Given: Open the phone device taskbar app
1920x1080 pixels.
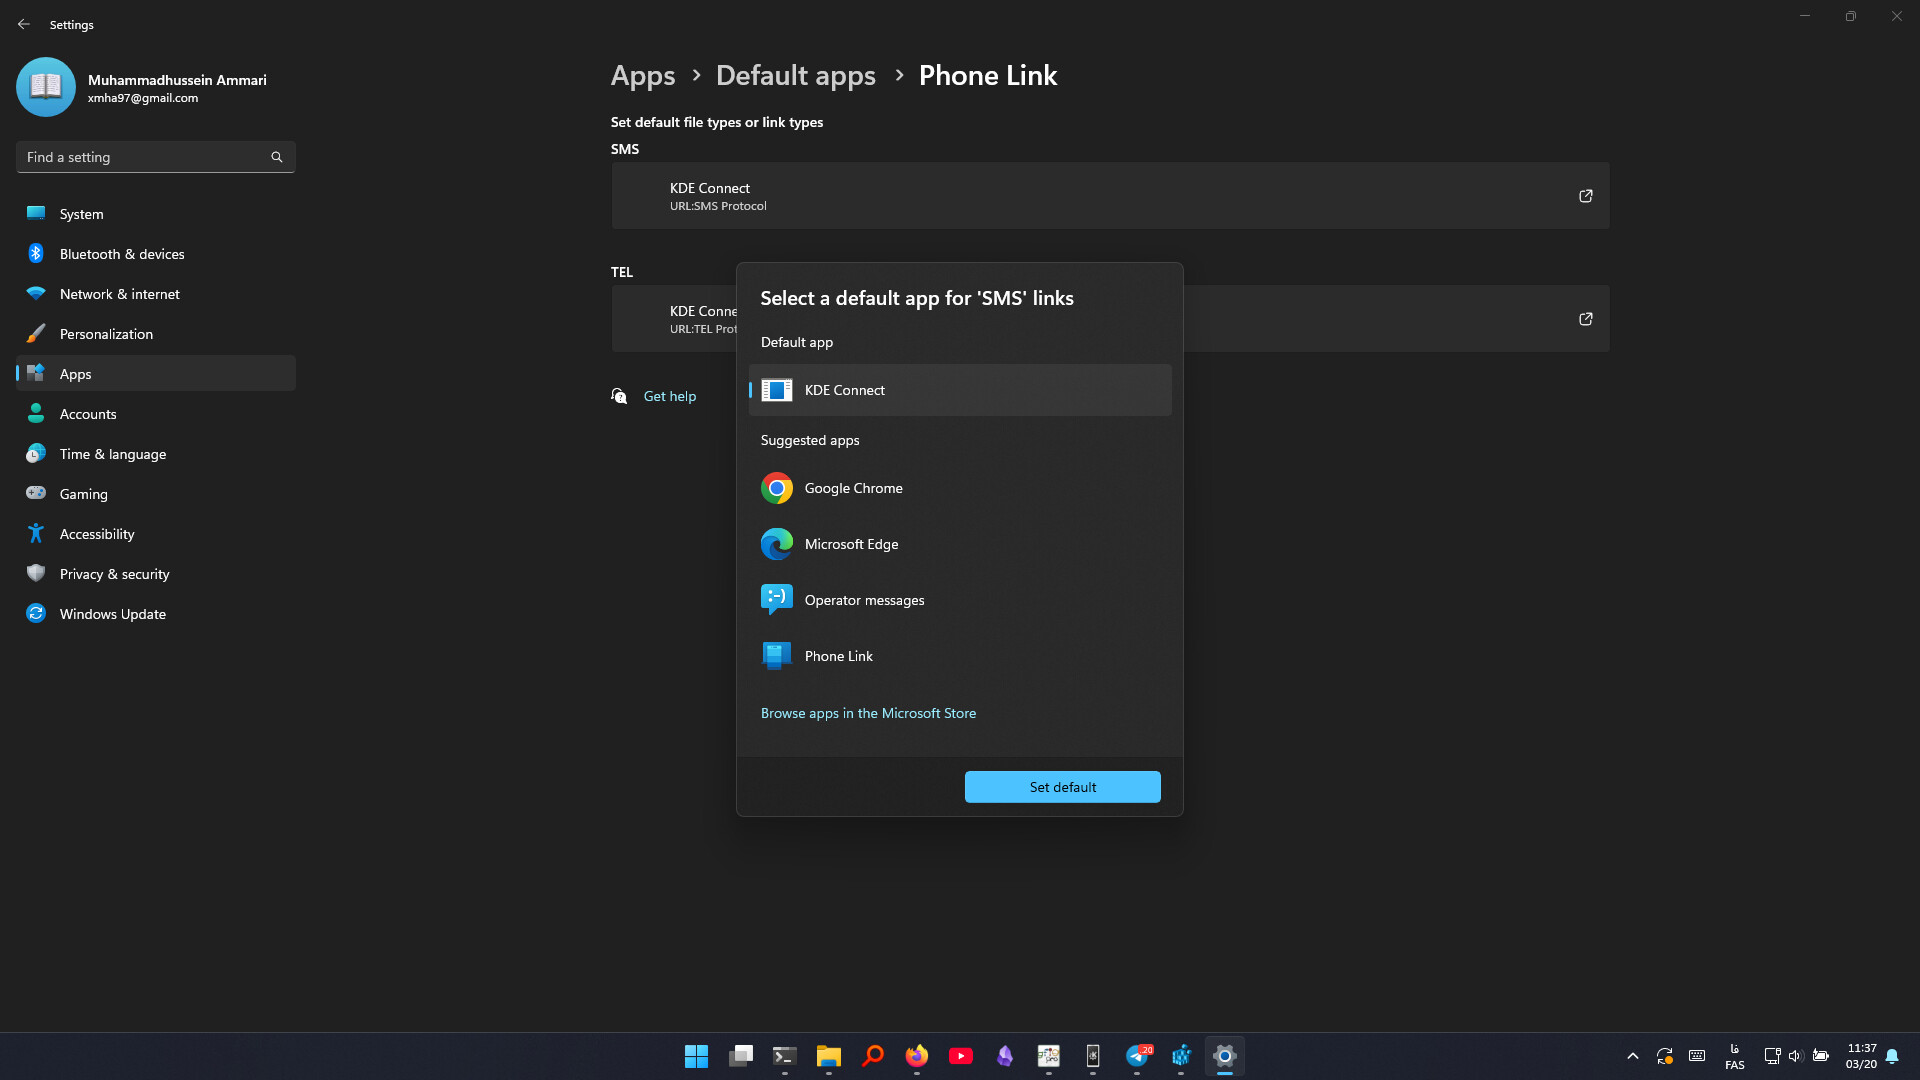Looking at the screenshot, I should tap(1092, 1056).
